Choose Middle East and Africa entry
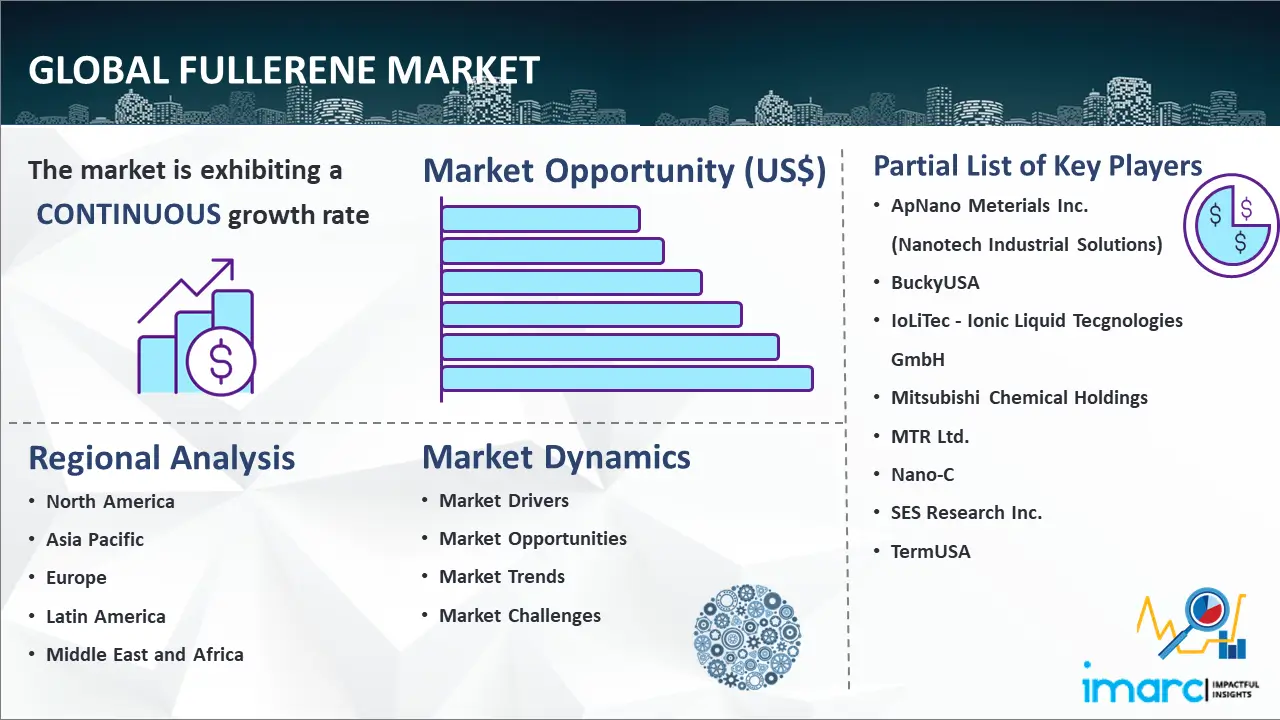Image resolution: width=1280 pixels, height=720 pixels. tap(145, 655)
